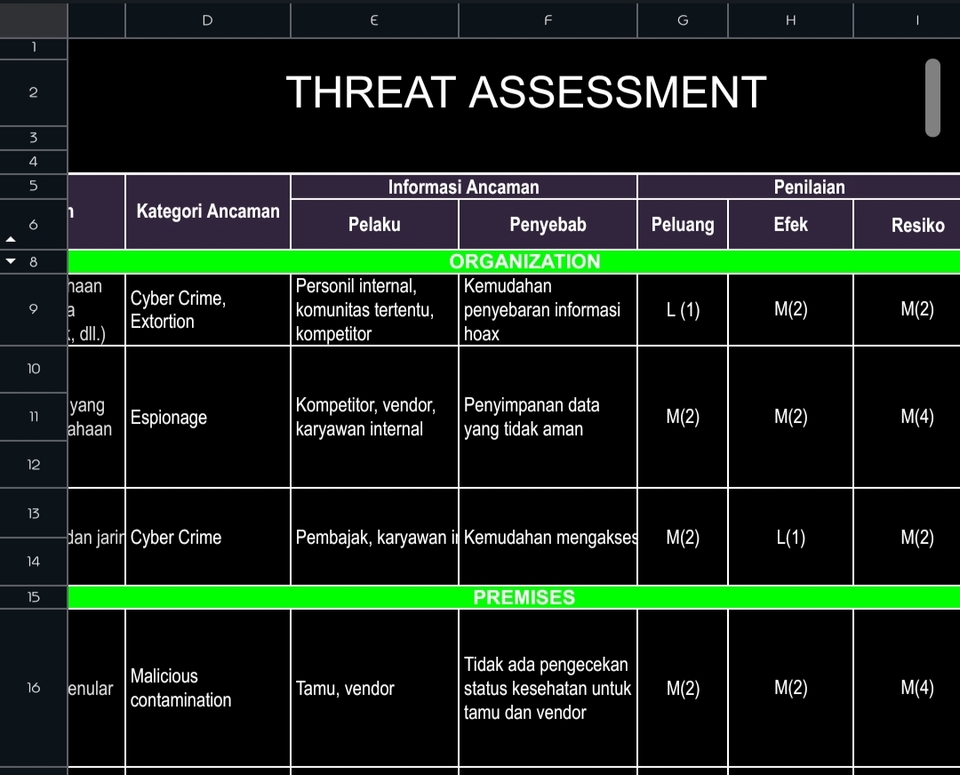The image size is (960, 775).
Task: Click the Penilaian header cell
Action: point(799,187)
